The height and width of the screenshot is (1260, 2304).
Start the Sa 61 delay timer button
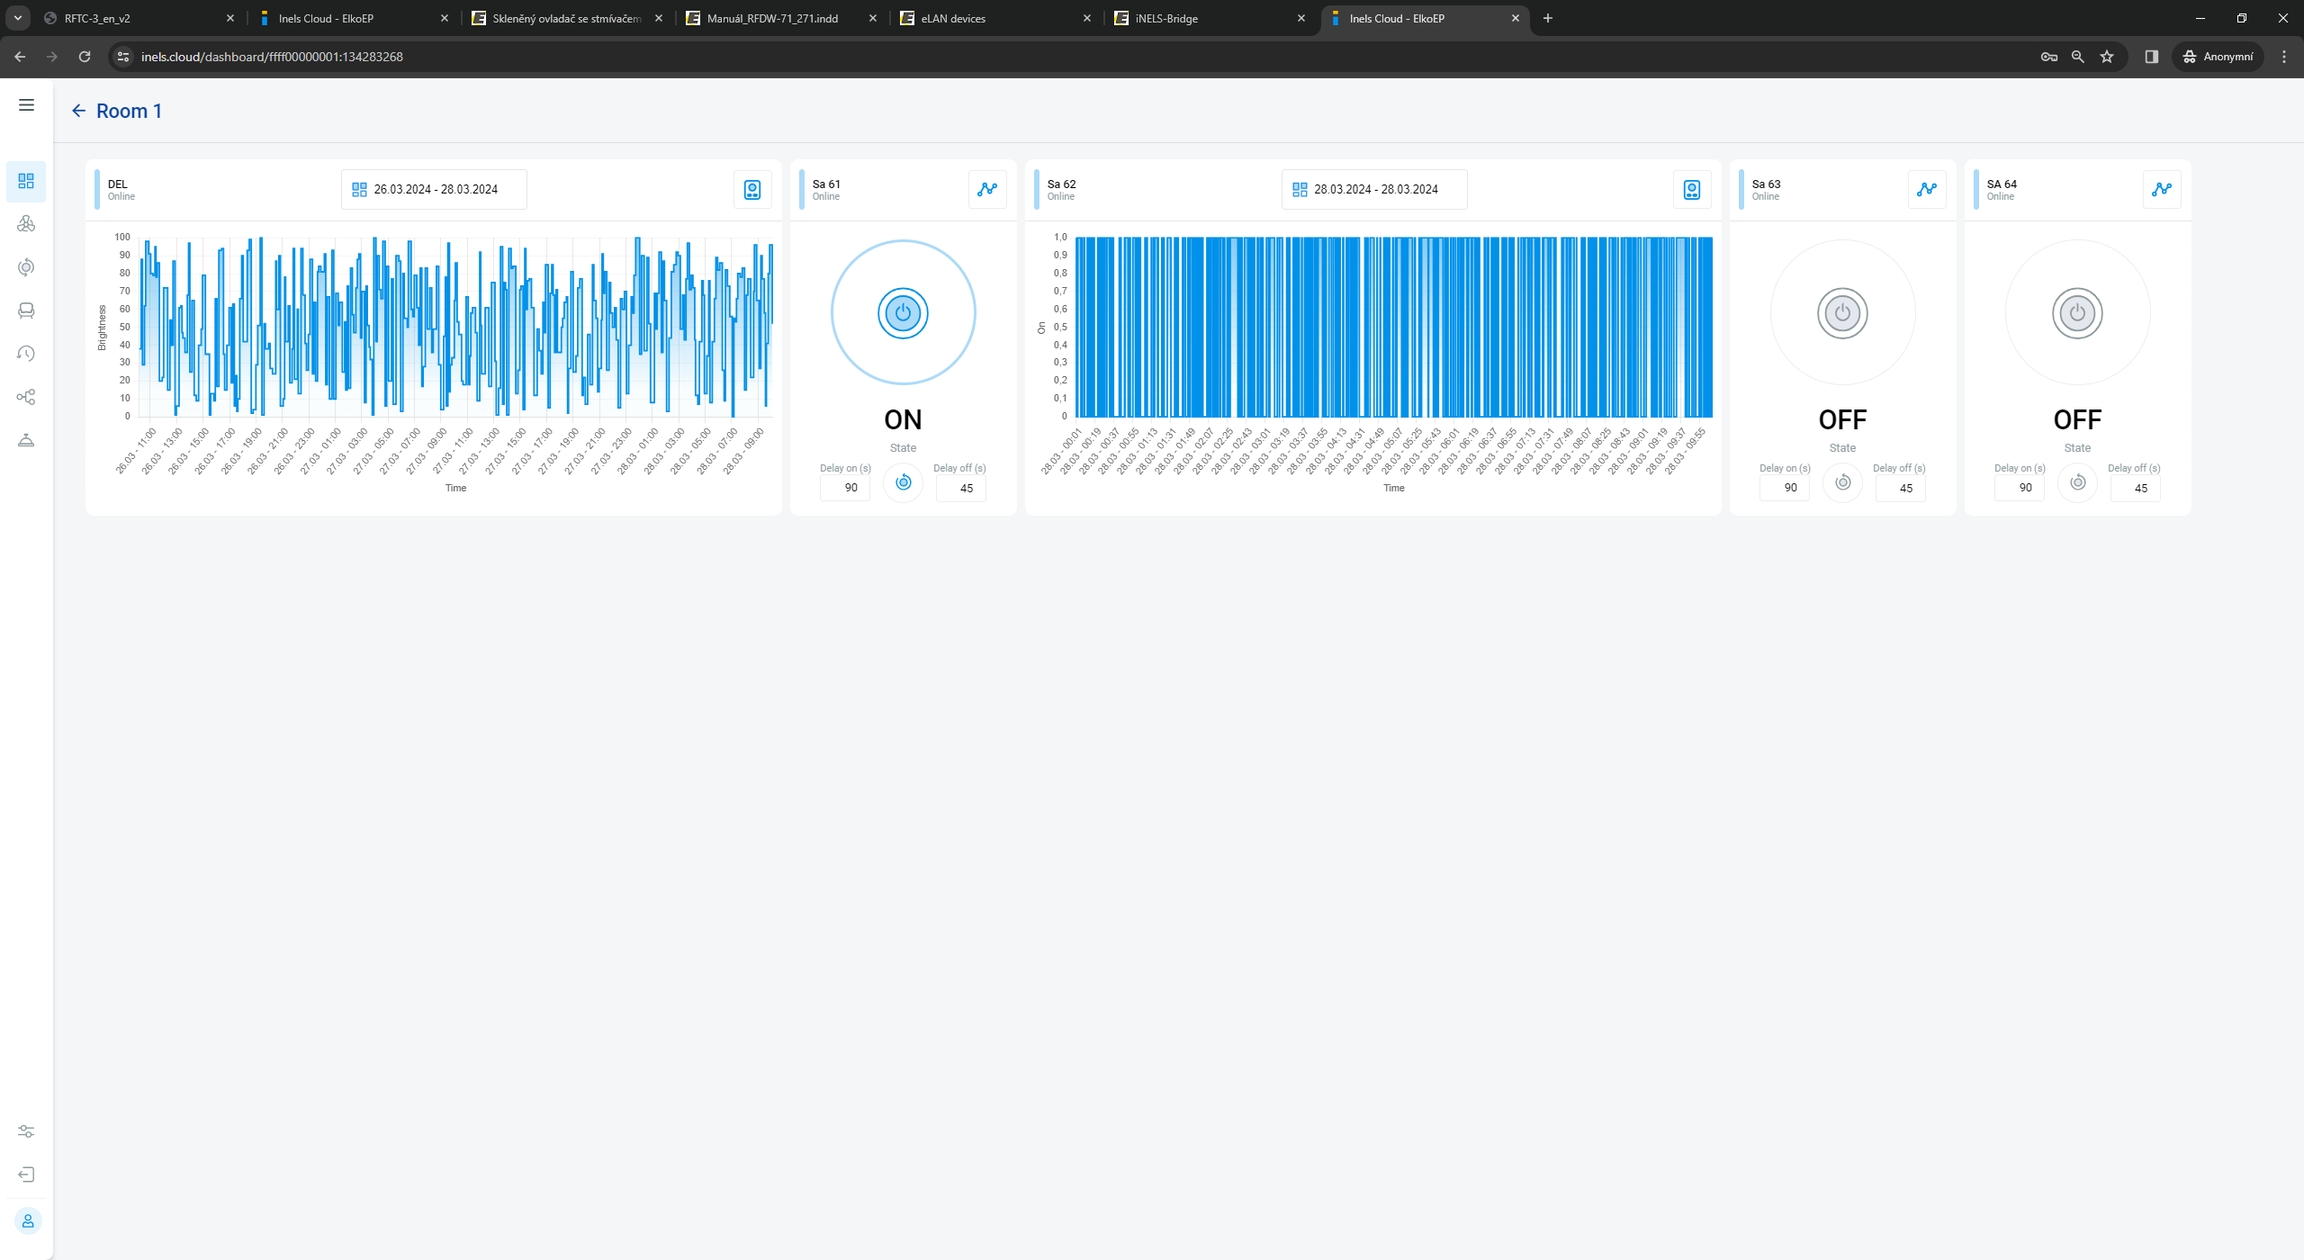click(903, 483)
